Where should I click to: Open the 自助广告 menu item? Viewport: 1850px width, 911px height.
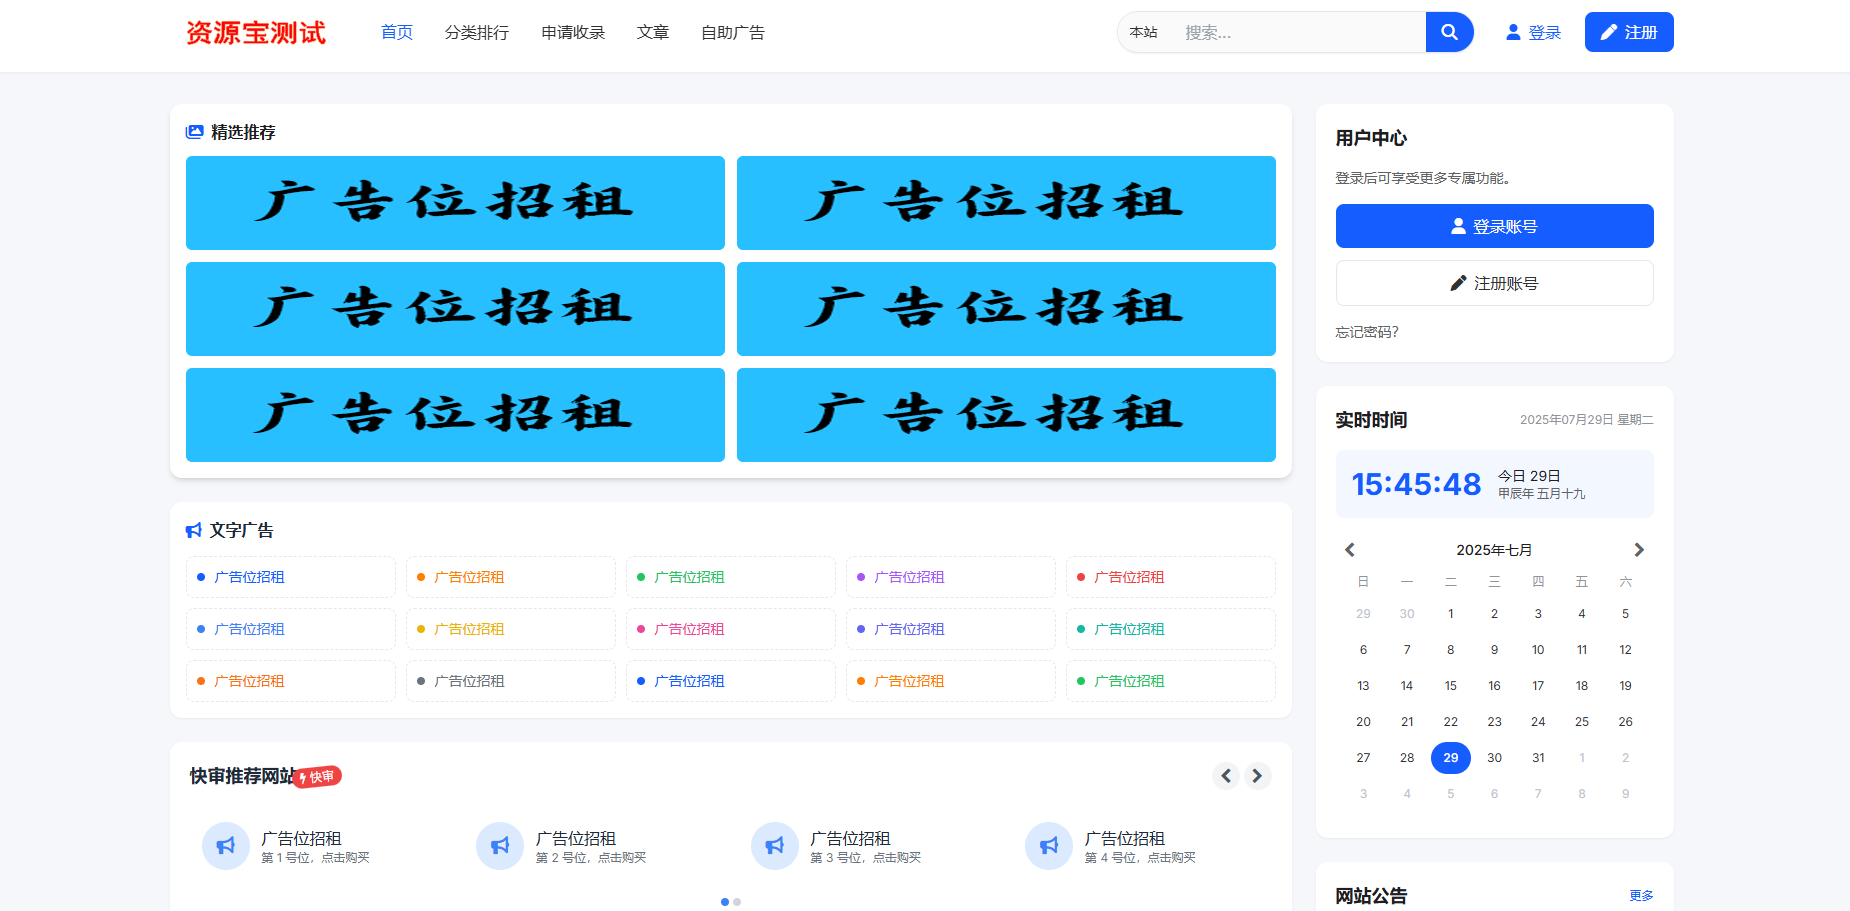[733, 33]
